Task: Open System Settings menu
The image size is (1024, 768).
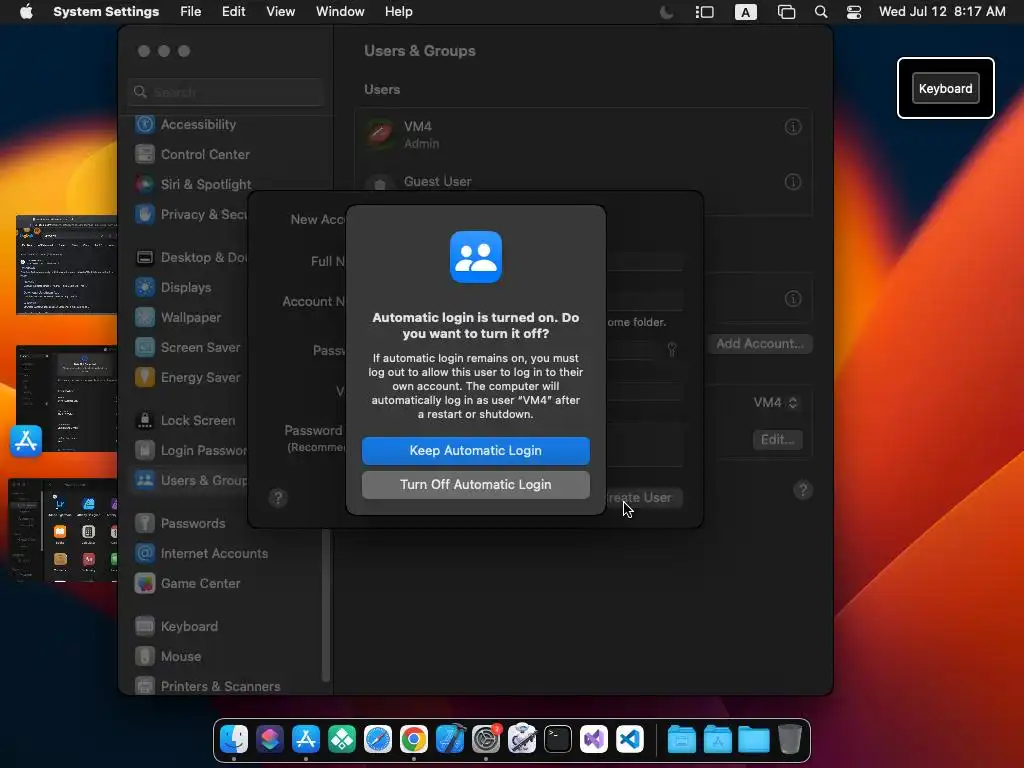Action: click(x=106, y=12)
